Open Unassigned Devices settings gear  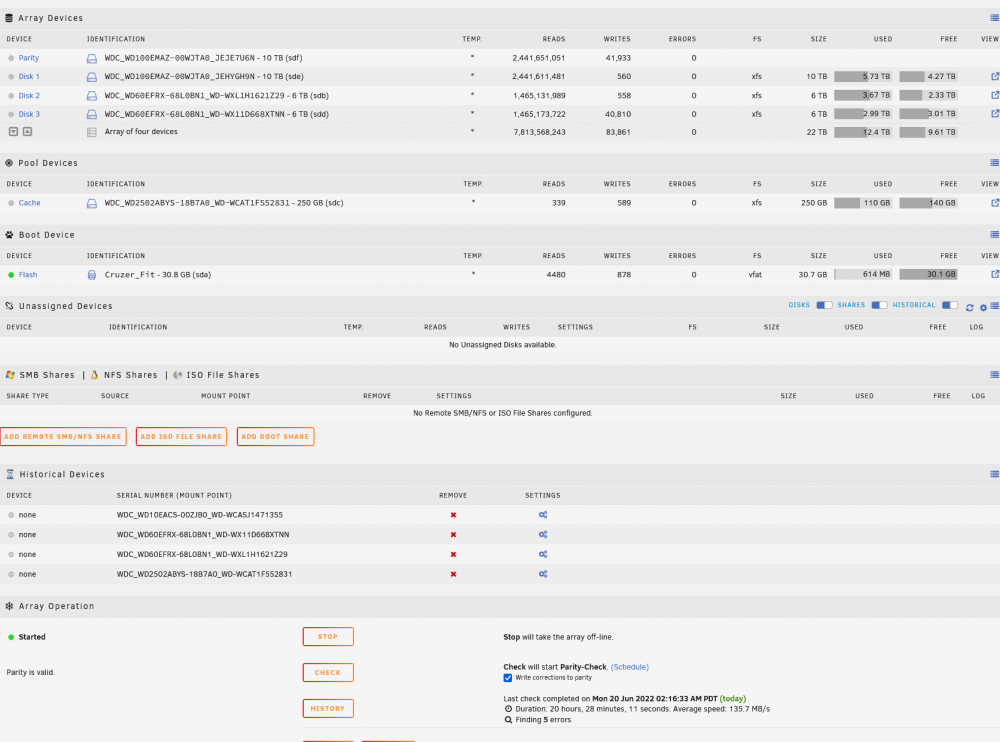[983, 308]
